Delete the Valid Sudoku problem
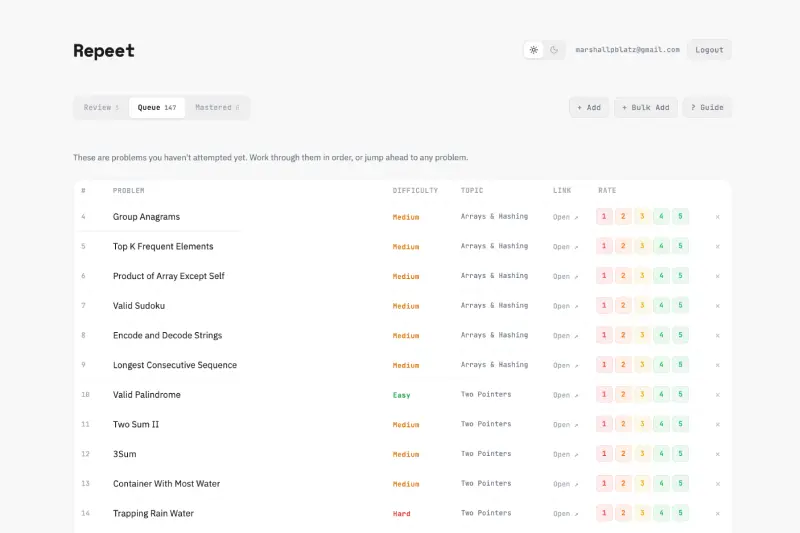Viewport: 800px width, 533px height. pos(717,306)
